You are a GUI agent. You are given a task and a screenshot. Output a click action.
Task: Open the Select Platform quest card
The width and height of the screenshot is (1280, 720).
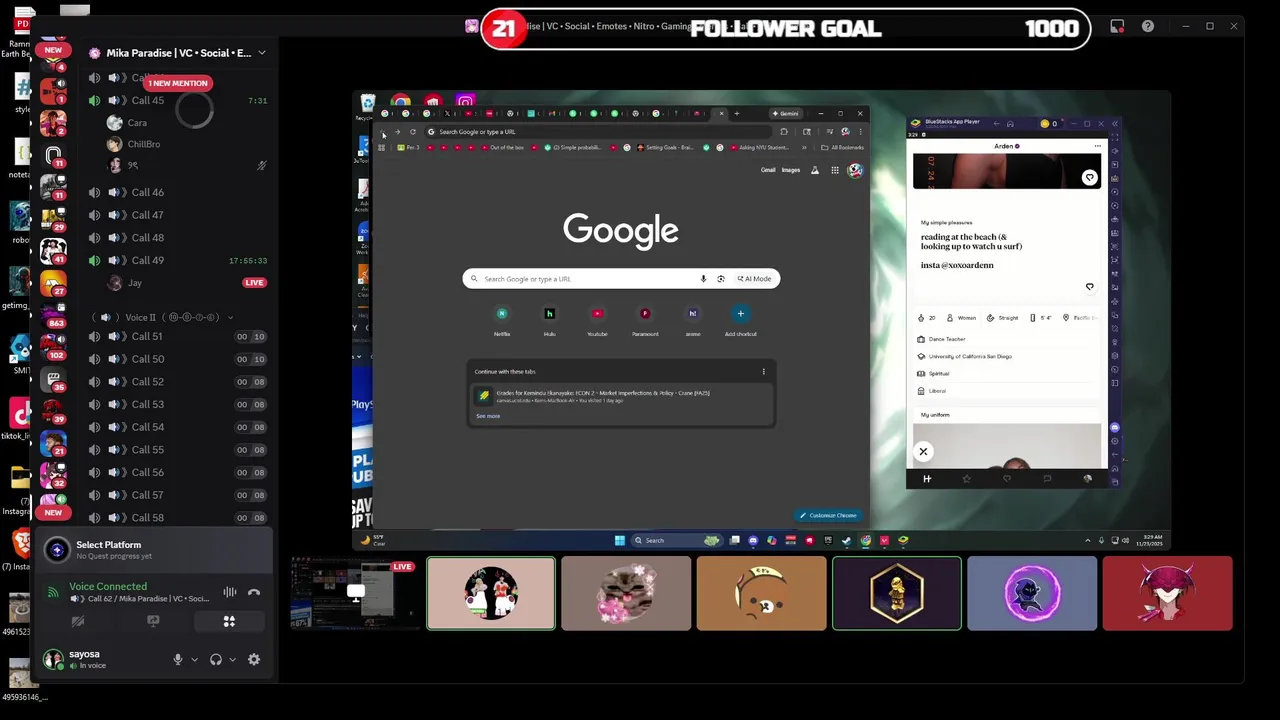click(155, 550)
